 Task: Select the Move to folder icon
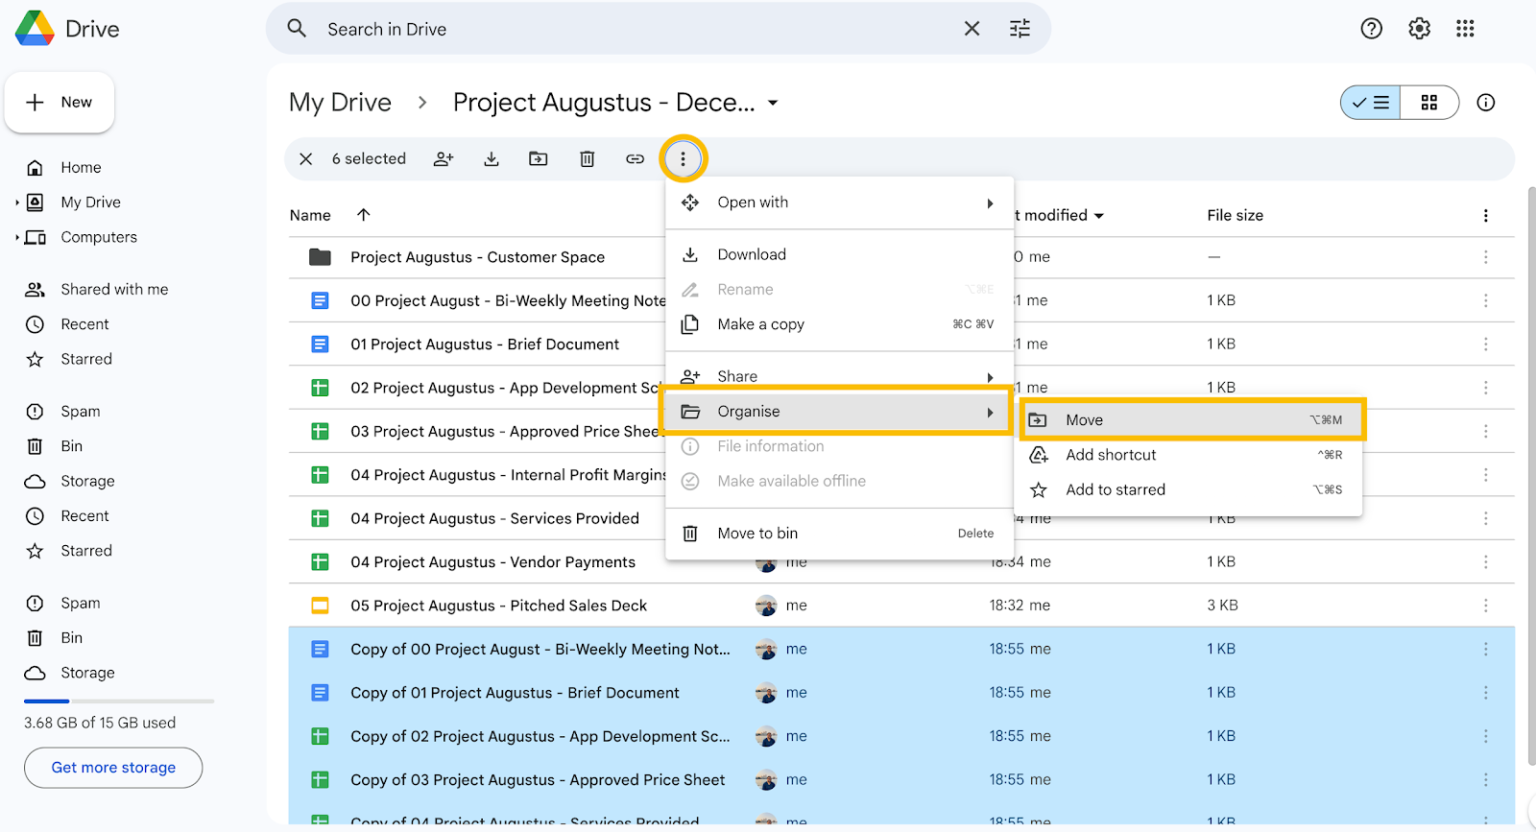point(538,158)
